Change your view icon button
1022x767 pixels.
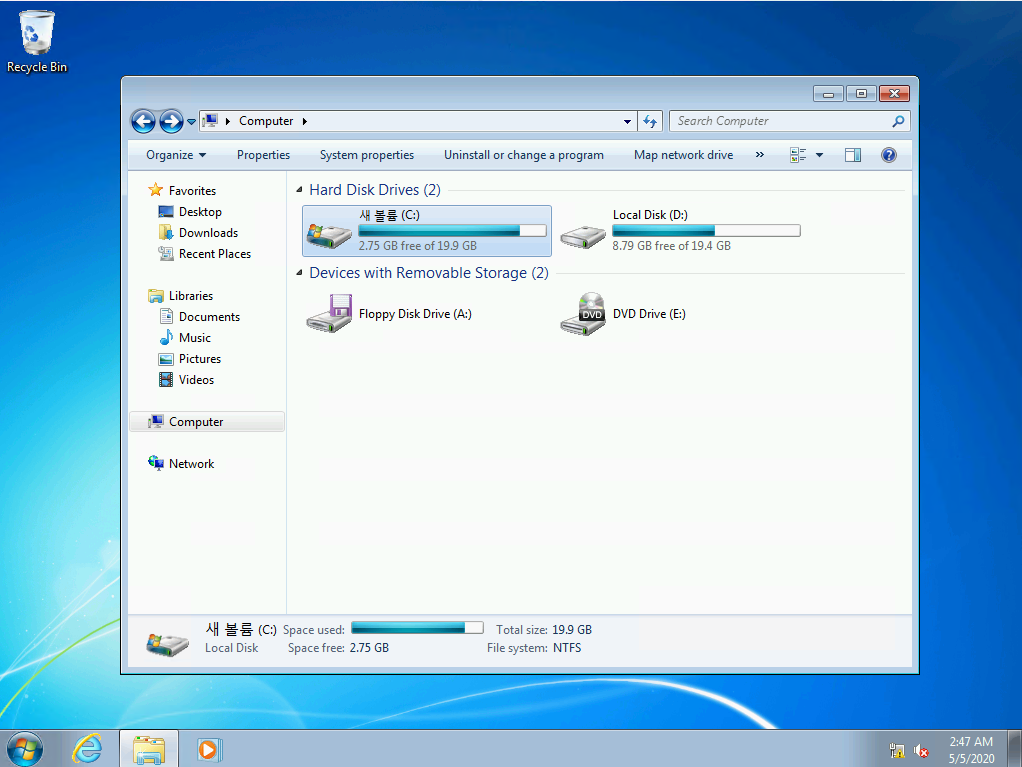pos(798,155)
